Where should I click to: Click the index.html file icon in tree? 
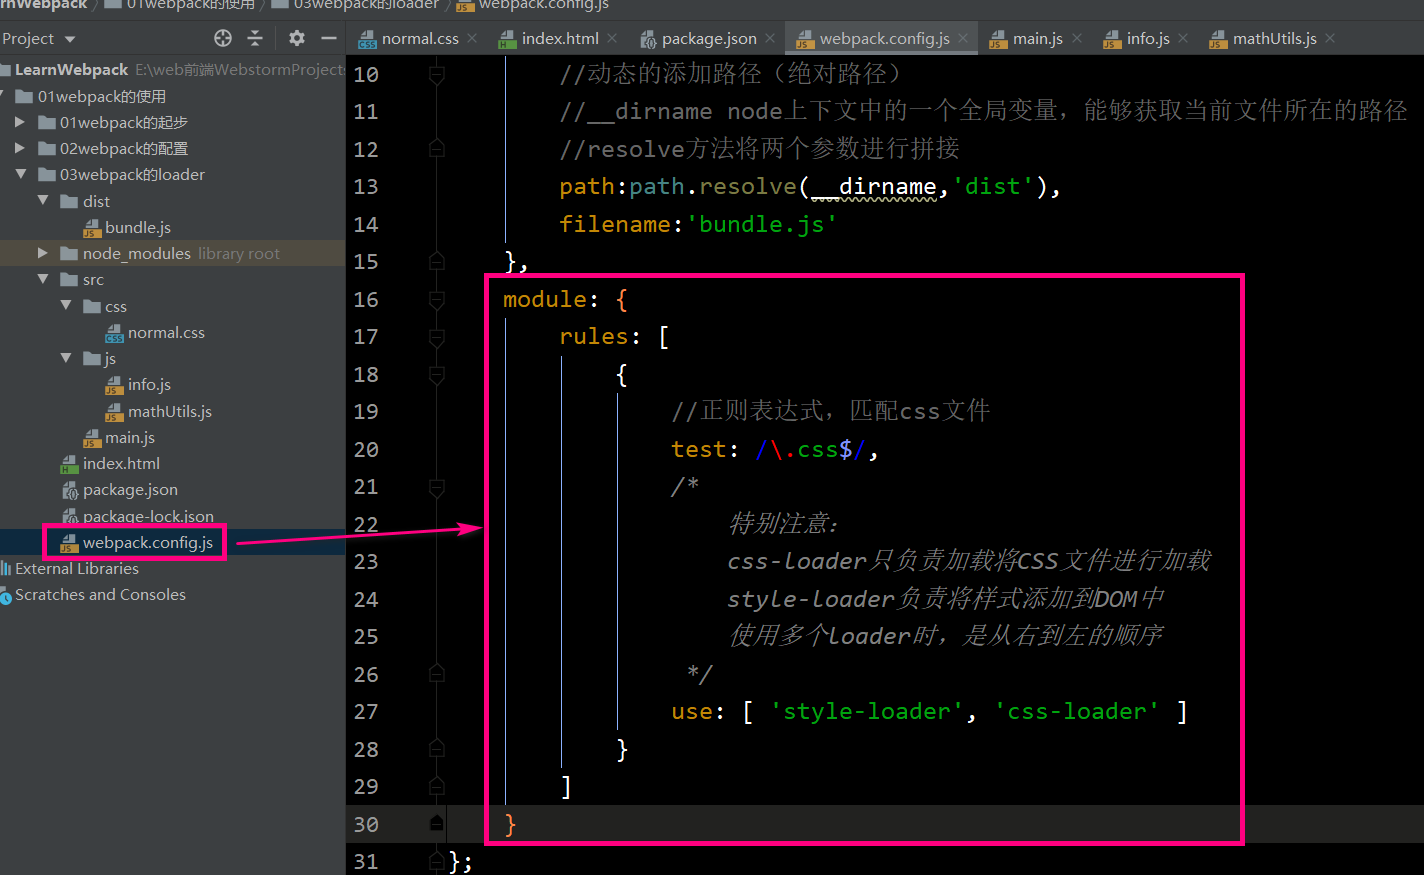pyautogui.click(x=69, y=463)
